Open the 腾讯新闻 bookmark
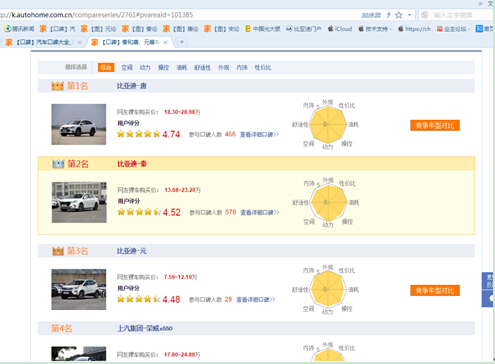495x364 pixels. [19, 29]
